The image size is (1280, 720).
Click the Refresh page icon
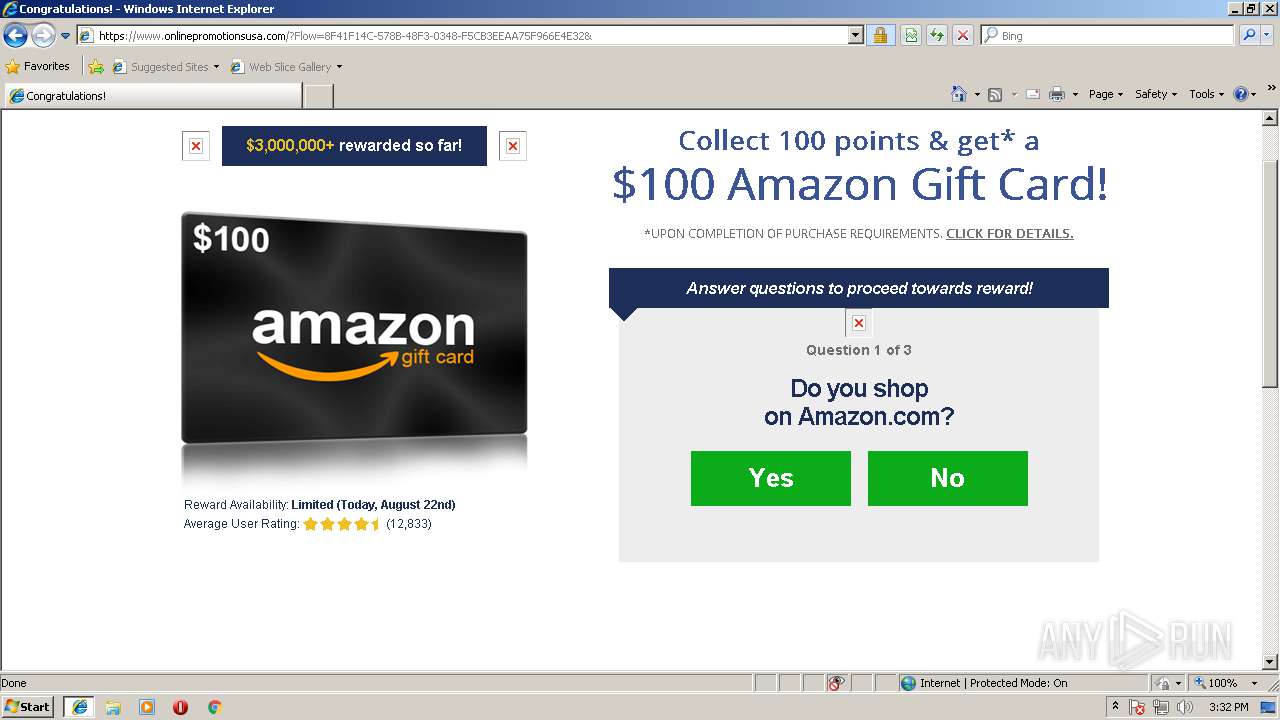(937, 35)
